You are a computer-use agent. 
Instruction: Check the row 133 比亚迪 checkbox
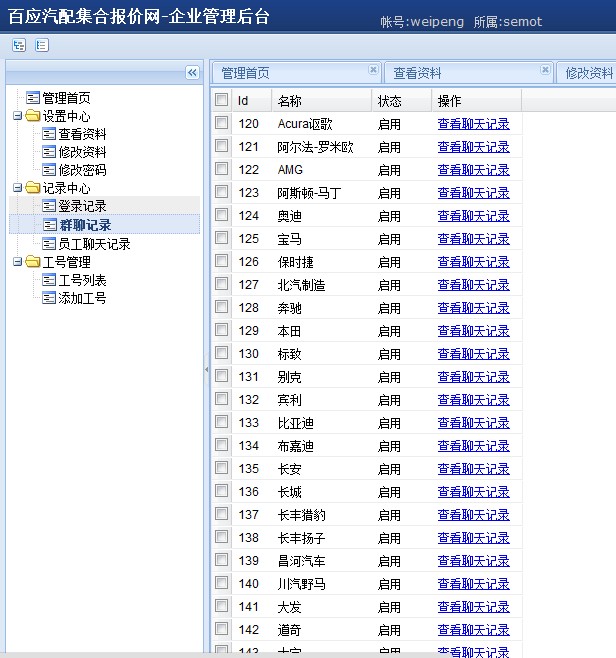pyautogui.click(x=221, y=422)
